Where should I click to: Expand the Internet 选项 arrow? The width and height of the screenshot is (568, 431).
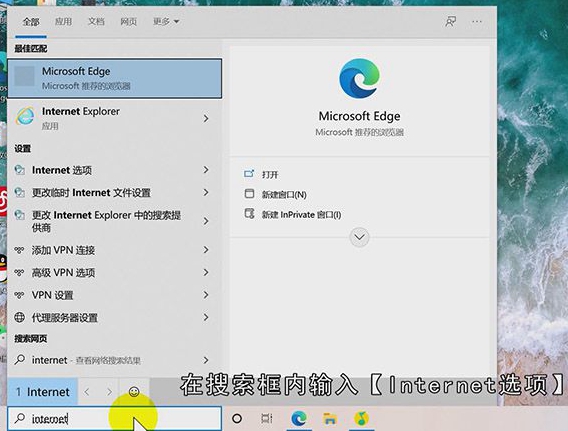coord(206,170)
